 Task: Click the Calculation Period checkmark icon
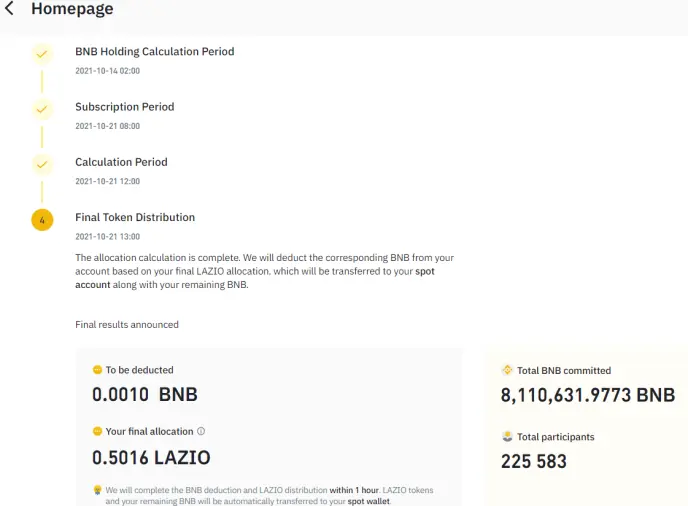click(42, 165)
